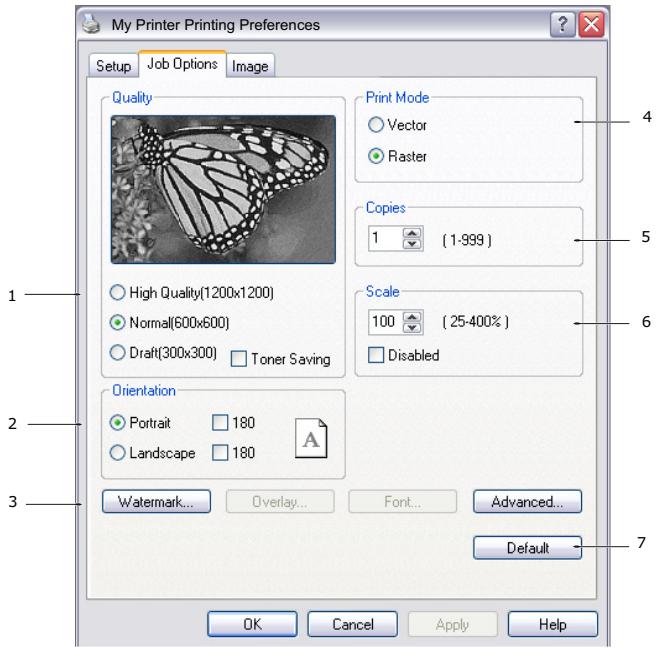Viewport: 657px width, 648px height.
Task: Switch to the Setup tab
Action: pyautogui.click(x=114, y=66)
